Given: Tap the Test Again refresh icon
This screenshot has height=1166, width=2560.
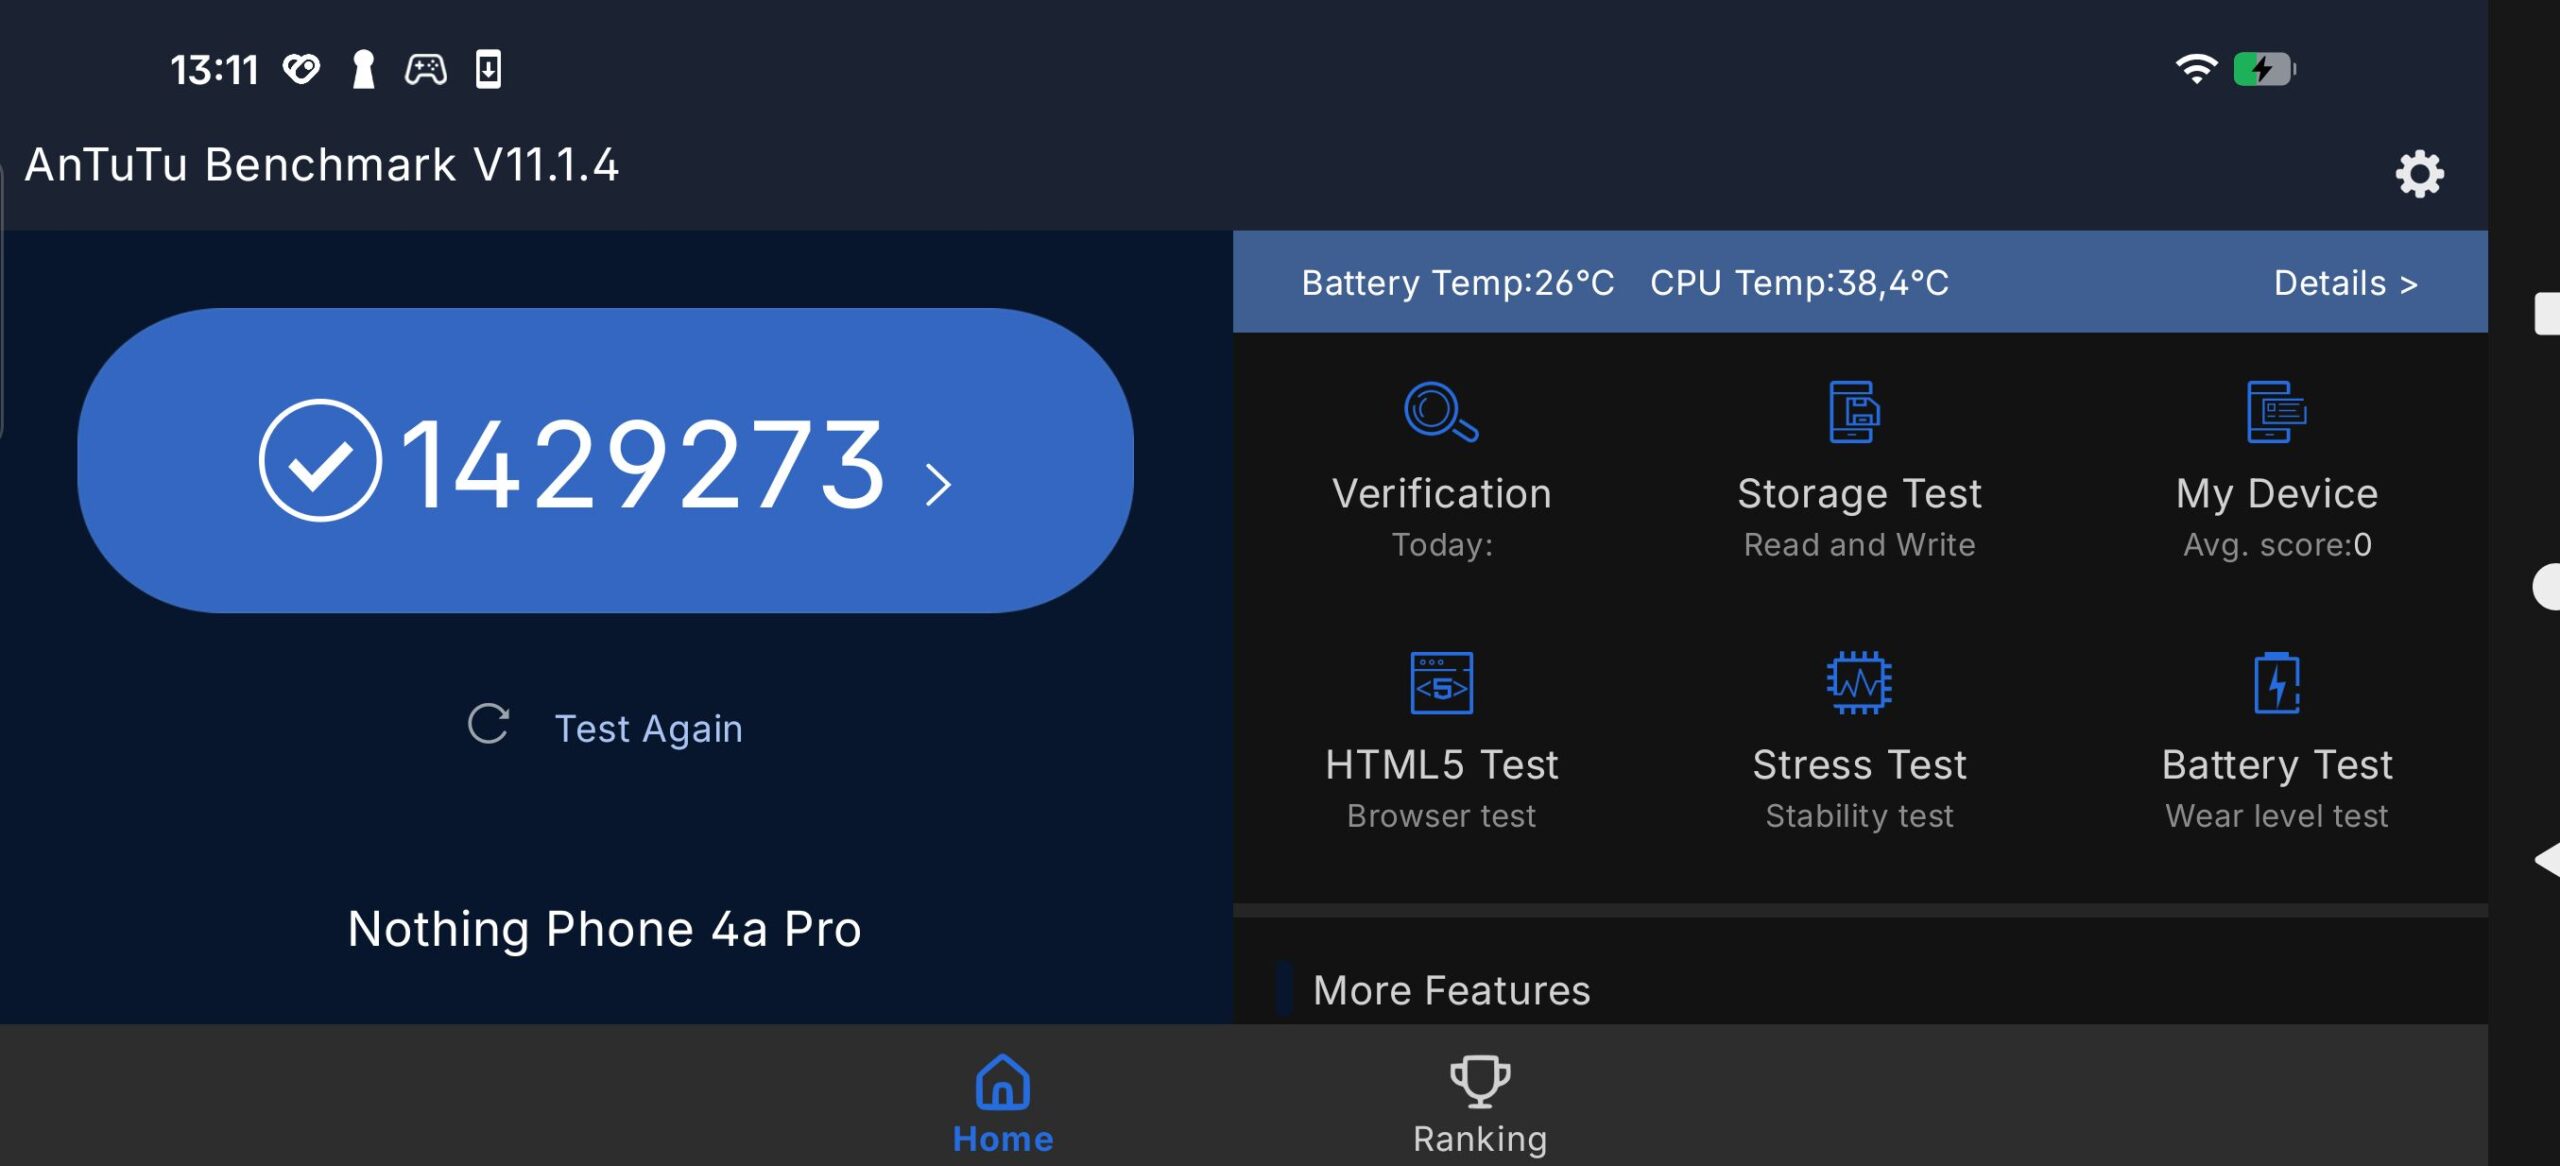Looking at the screenshot, I should [489, 724].
